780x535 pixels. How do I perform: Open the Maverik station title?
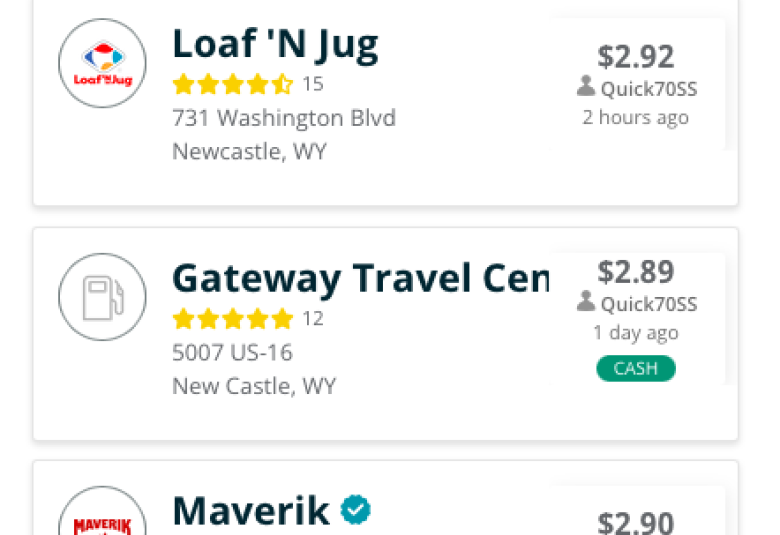(250, 511)
